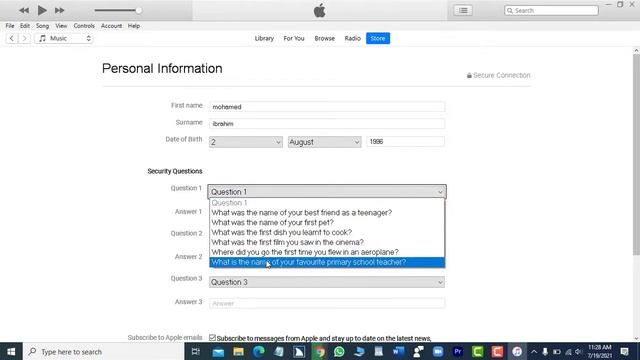Choose 'name of your first pet' question
The height and width of the screenshot is (360, 640).
[327, 222]
